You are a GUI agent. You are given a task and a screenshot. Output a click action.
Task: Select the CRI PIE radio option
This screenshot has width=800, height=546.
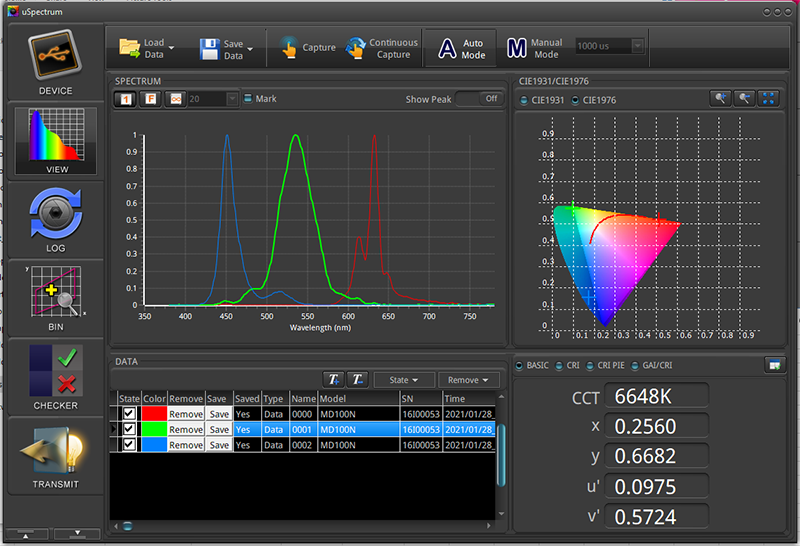click(590, 365)
